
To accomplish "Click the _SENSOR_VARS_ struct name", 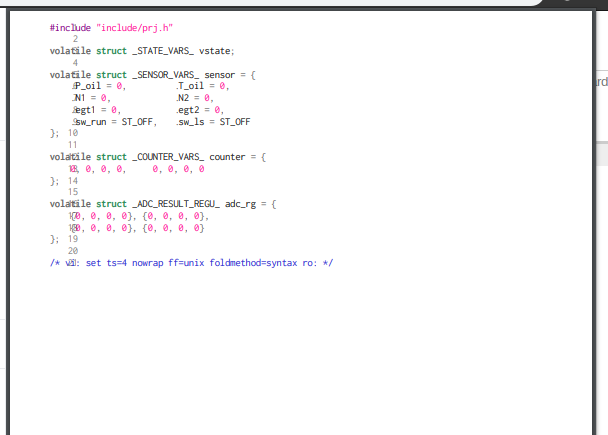I will (x=166, y=75).
